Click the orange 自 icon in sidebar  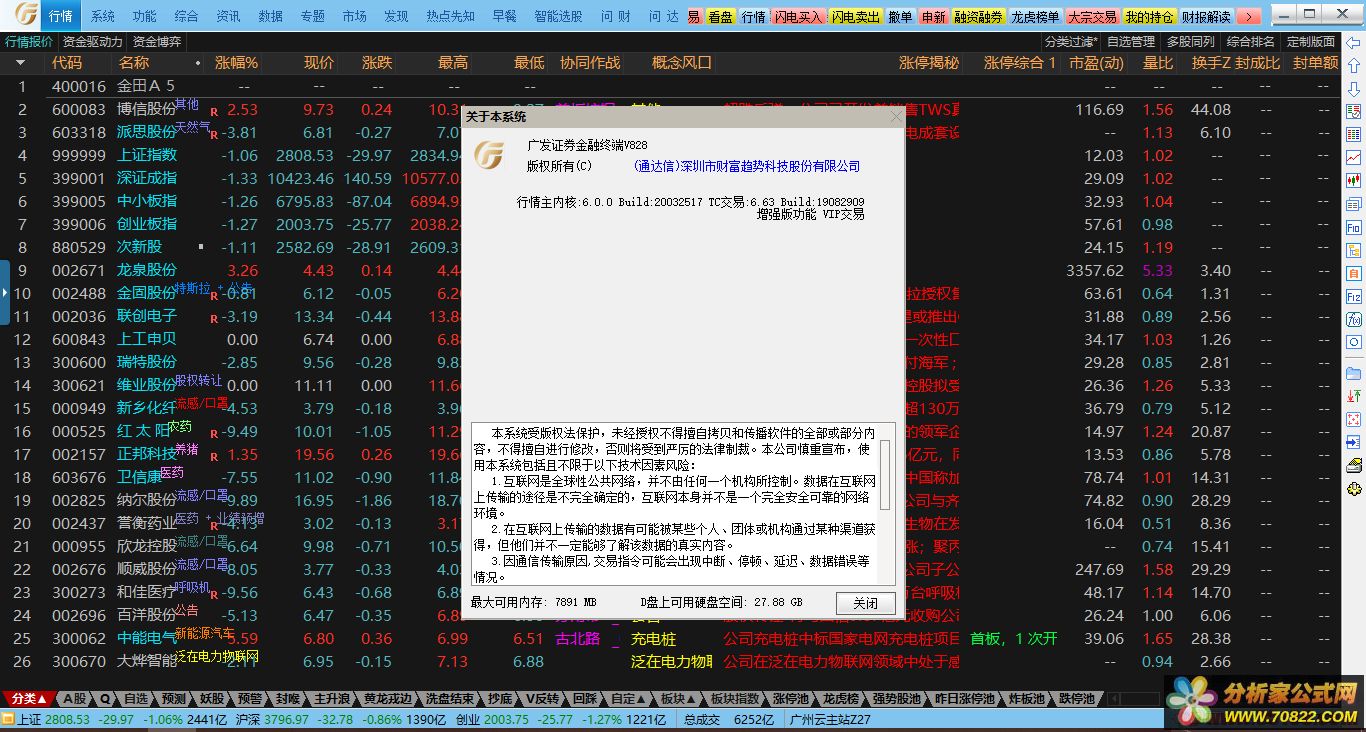tap(1353, 273)
